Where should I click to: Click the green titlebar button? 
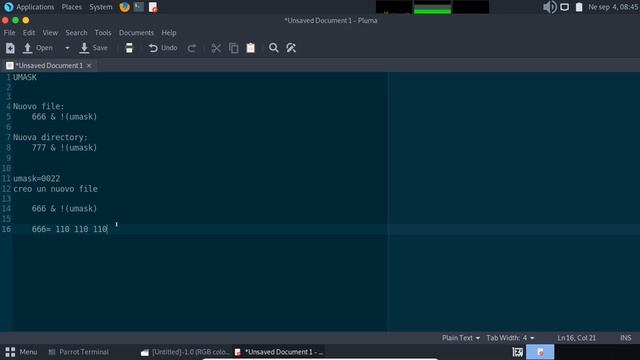coord(16,20)
